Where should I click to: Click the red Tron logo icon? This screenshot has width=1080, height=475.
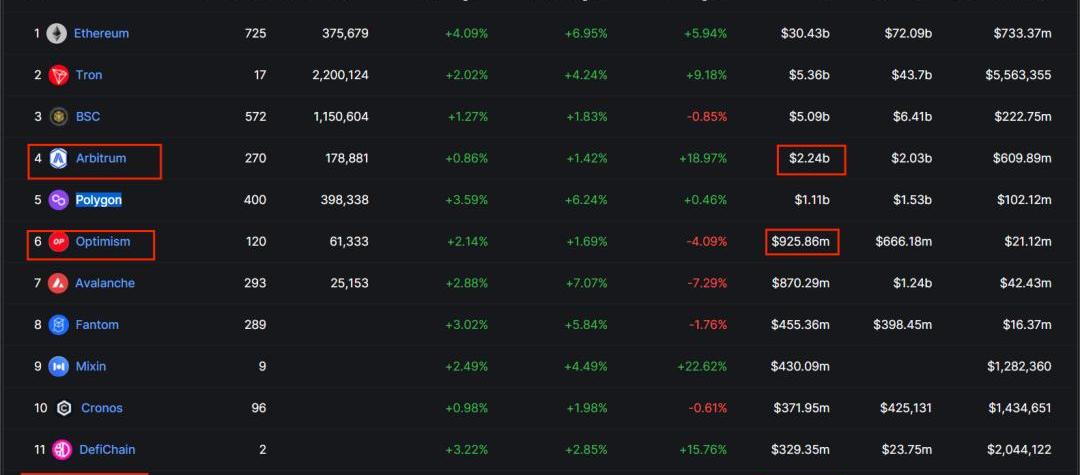pyautogui.click(x=59, y=75)
